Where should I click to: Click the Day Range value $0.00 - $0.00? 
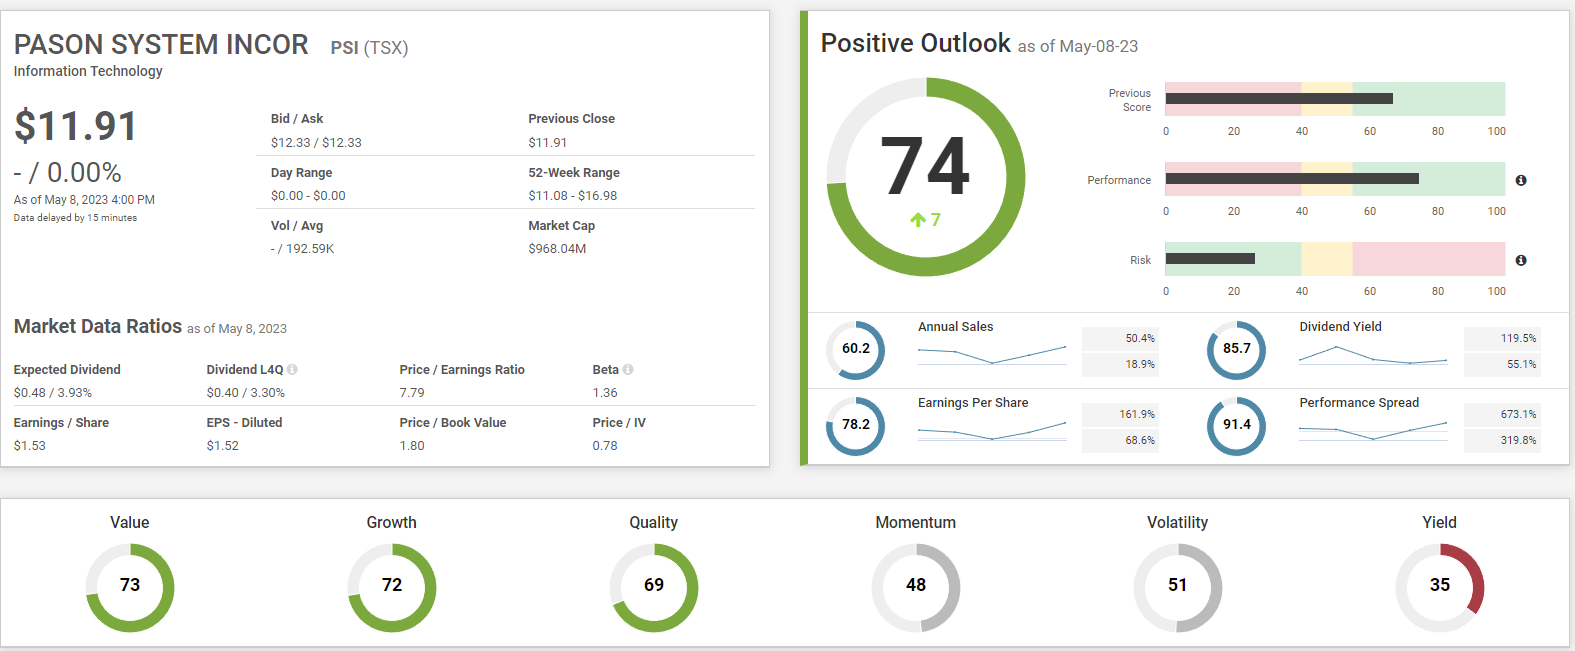point(308,196)
